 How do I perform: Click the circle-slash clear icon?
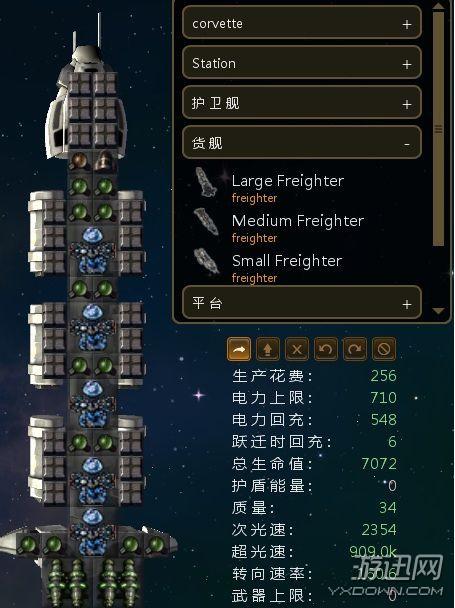coord(384,349)
